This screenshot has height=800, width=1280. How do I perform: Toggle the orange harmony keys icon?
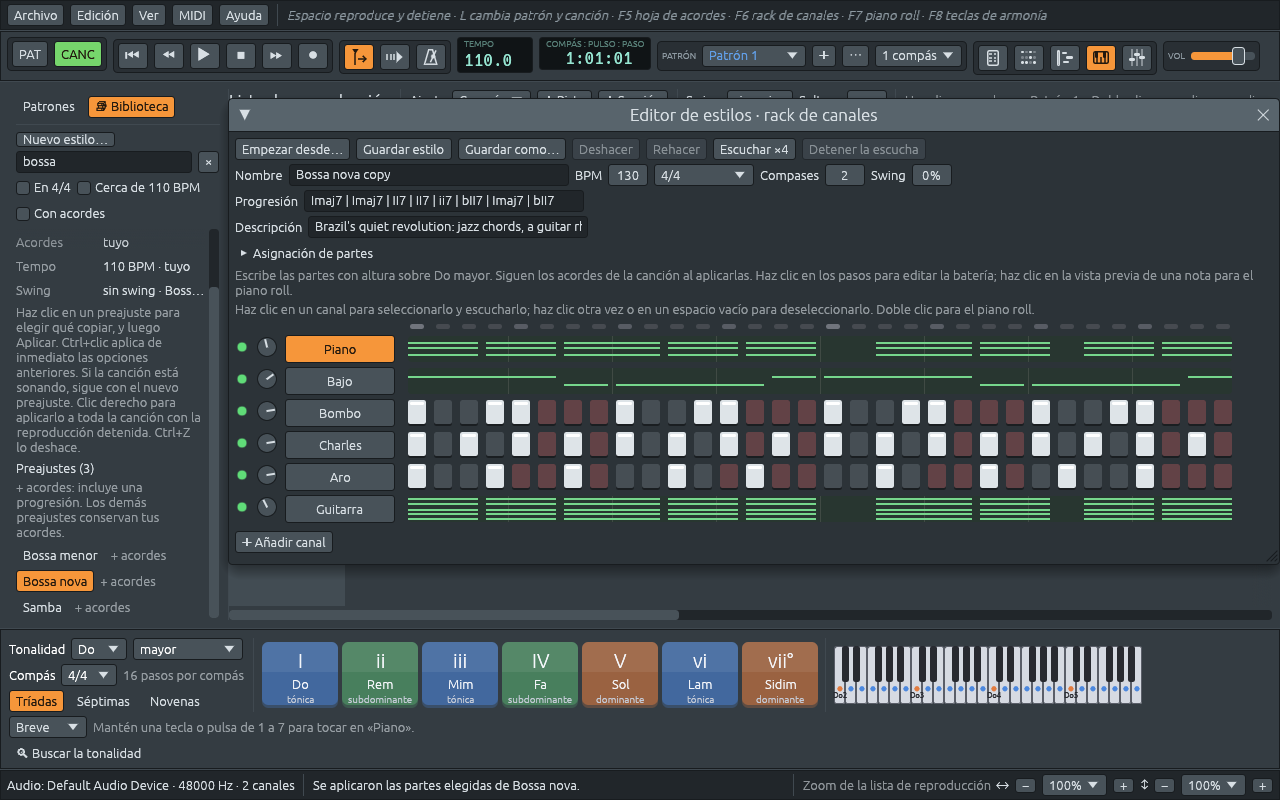click(x=1100, y=57)
